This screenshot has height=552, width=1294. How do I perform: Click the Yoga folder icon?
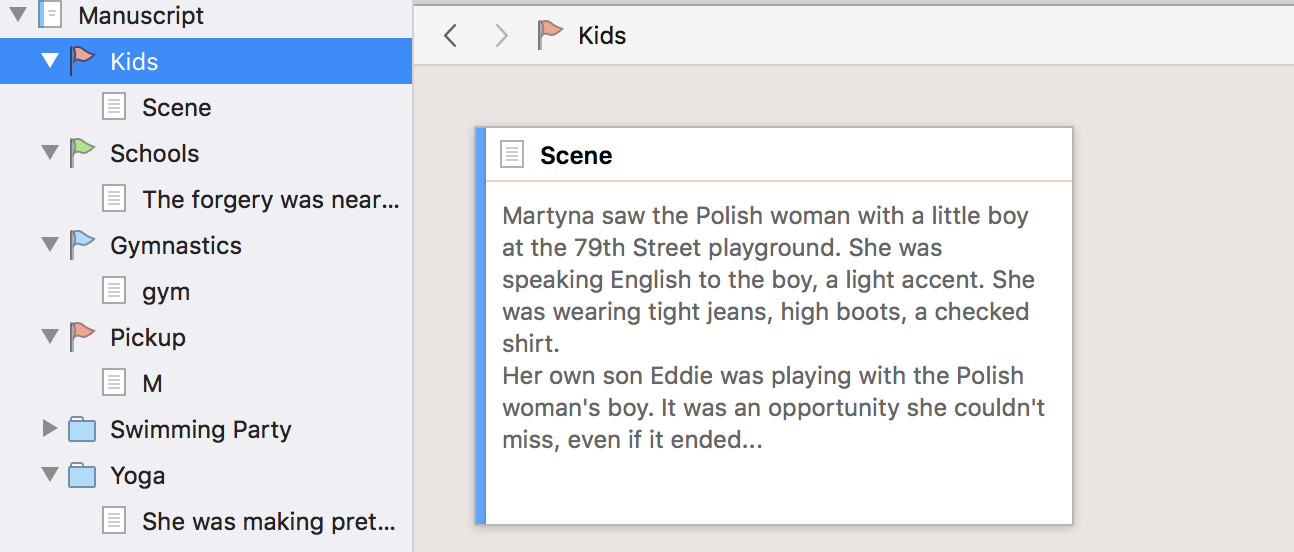click(x=82, y=476)
